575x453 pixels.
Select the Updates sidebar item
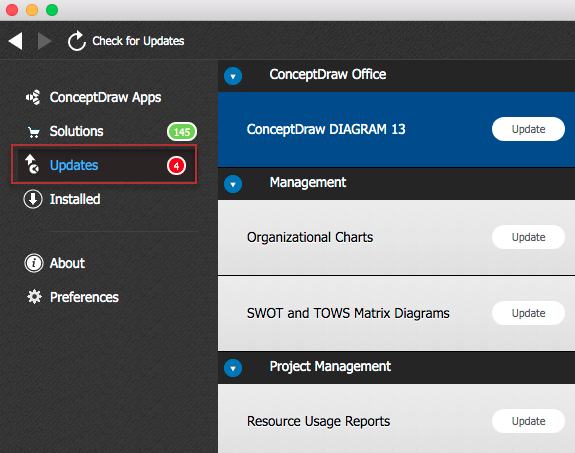coord(104,164)
